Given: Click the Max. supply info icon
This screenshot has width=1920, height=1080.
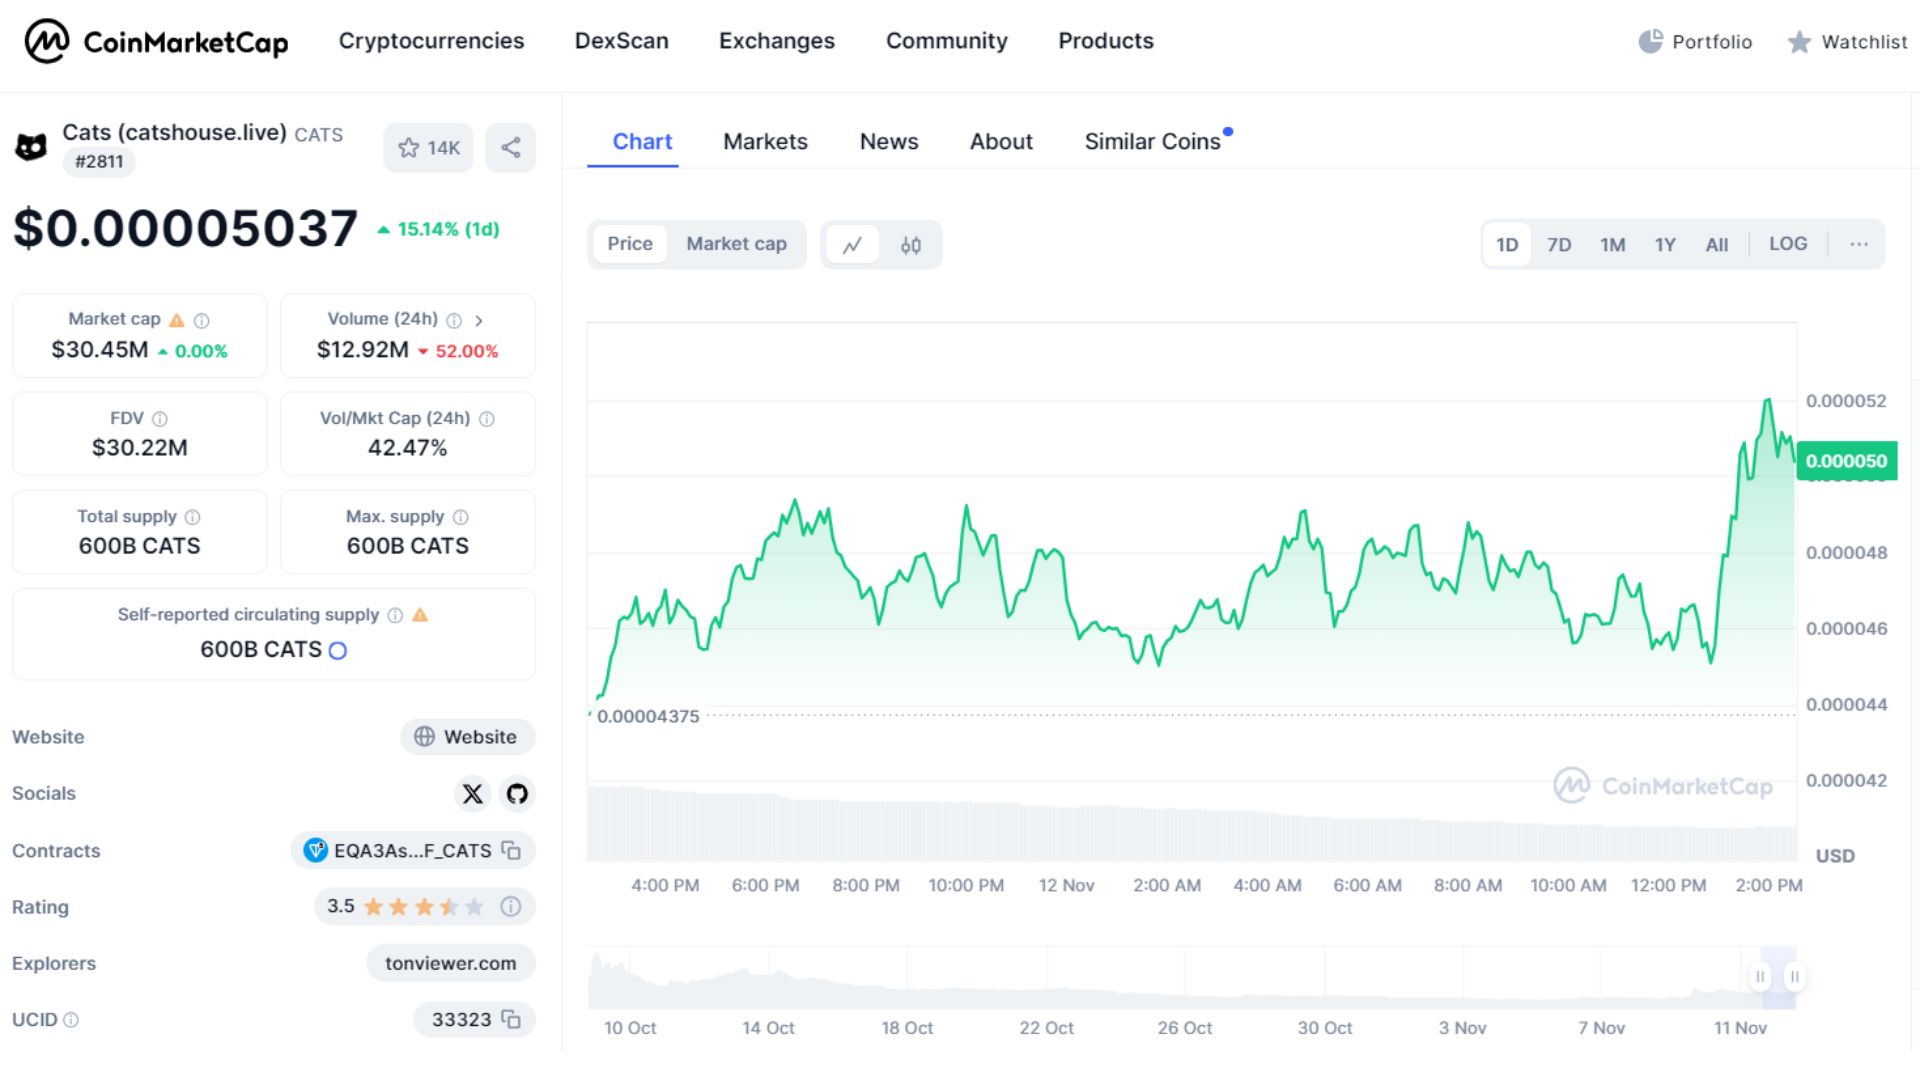Looking at the screenshot, I should [x=461, y=517].
